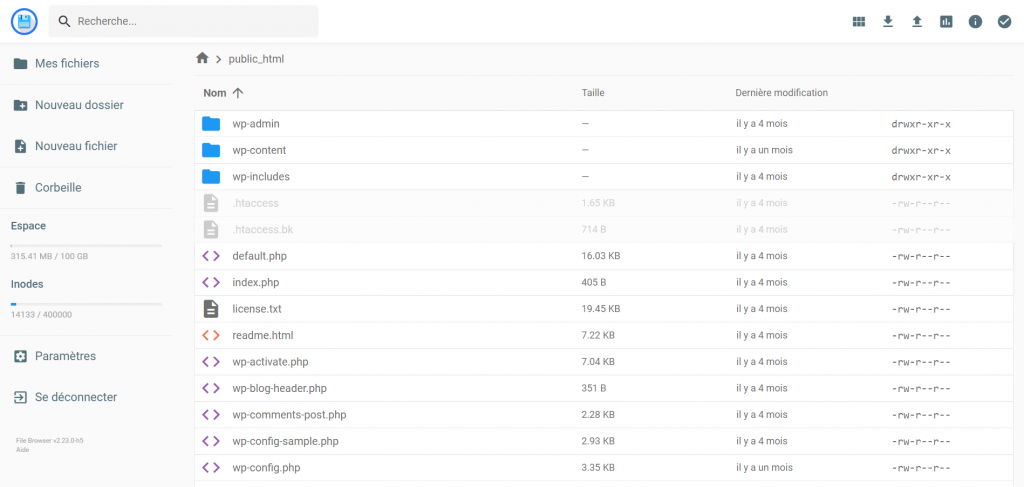Show info with the info icon
This screenshot has width=1024, height=487.
click(975, 21)
